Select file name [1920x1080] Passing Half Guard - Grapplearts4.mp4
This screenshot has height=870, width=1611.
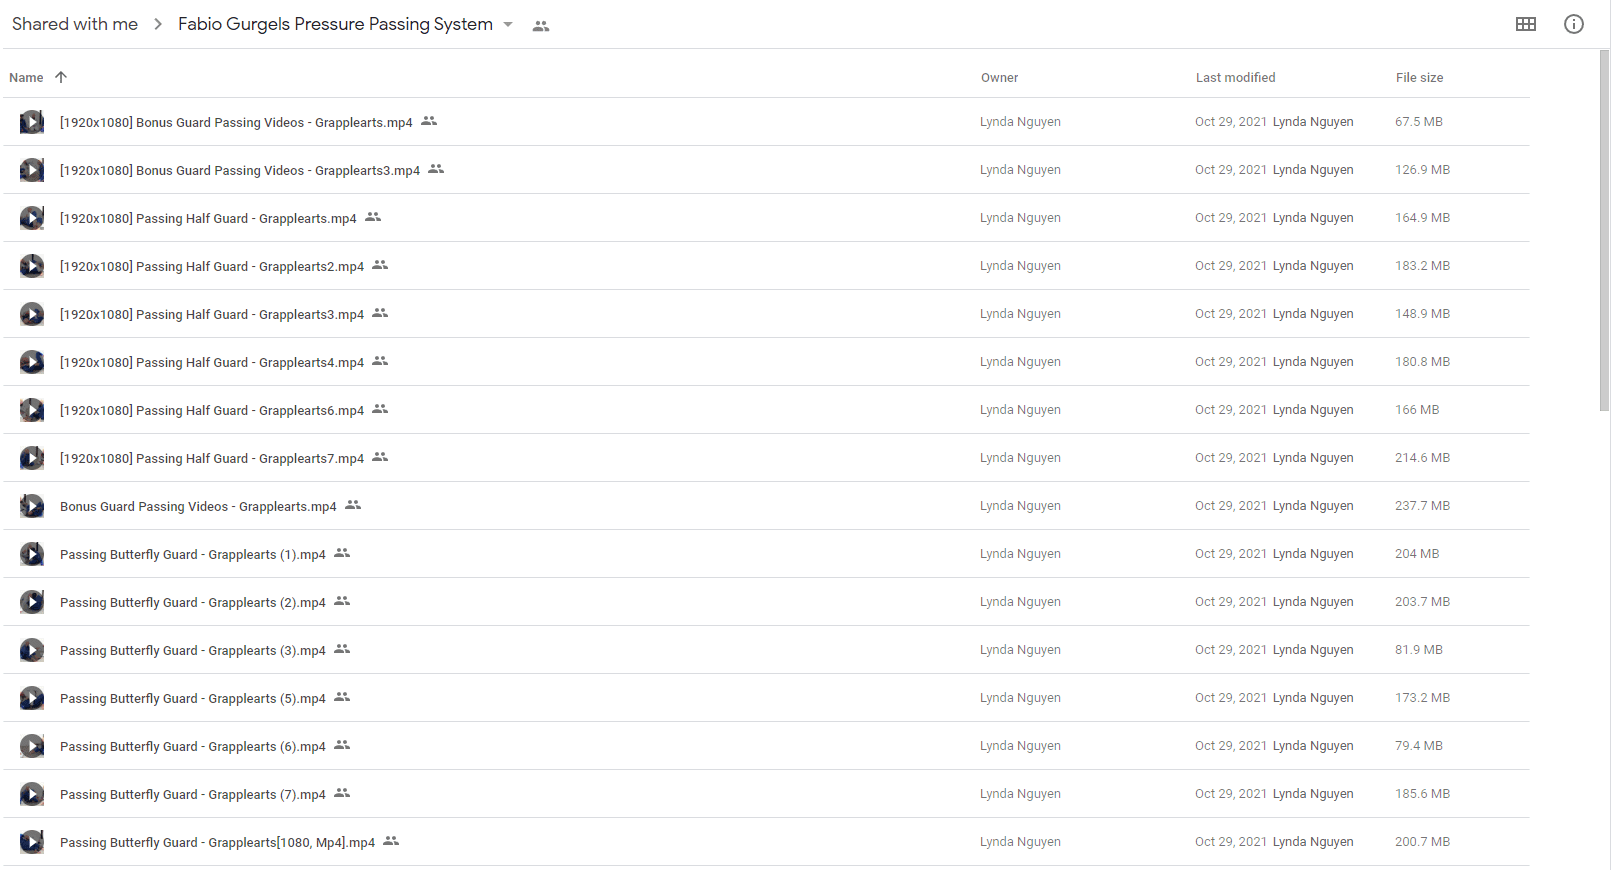pyautogui.click(x=212, y=363)
